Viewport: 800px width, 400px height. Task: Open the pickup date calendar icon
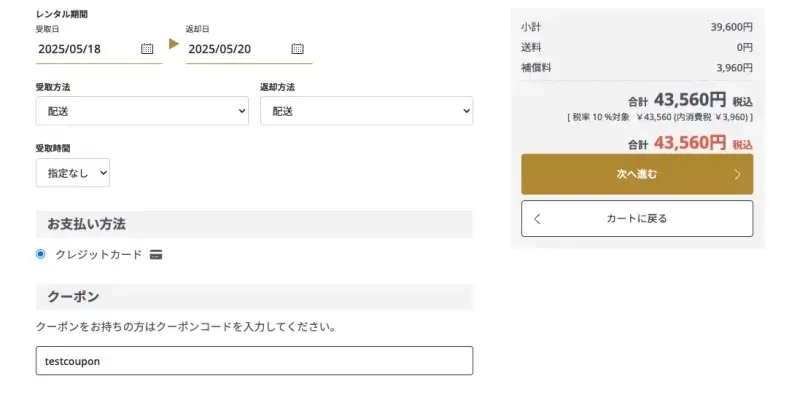tap(147, 48)
